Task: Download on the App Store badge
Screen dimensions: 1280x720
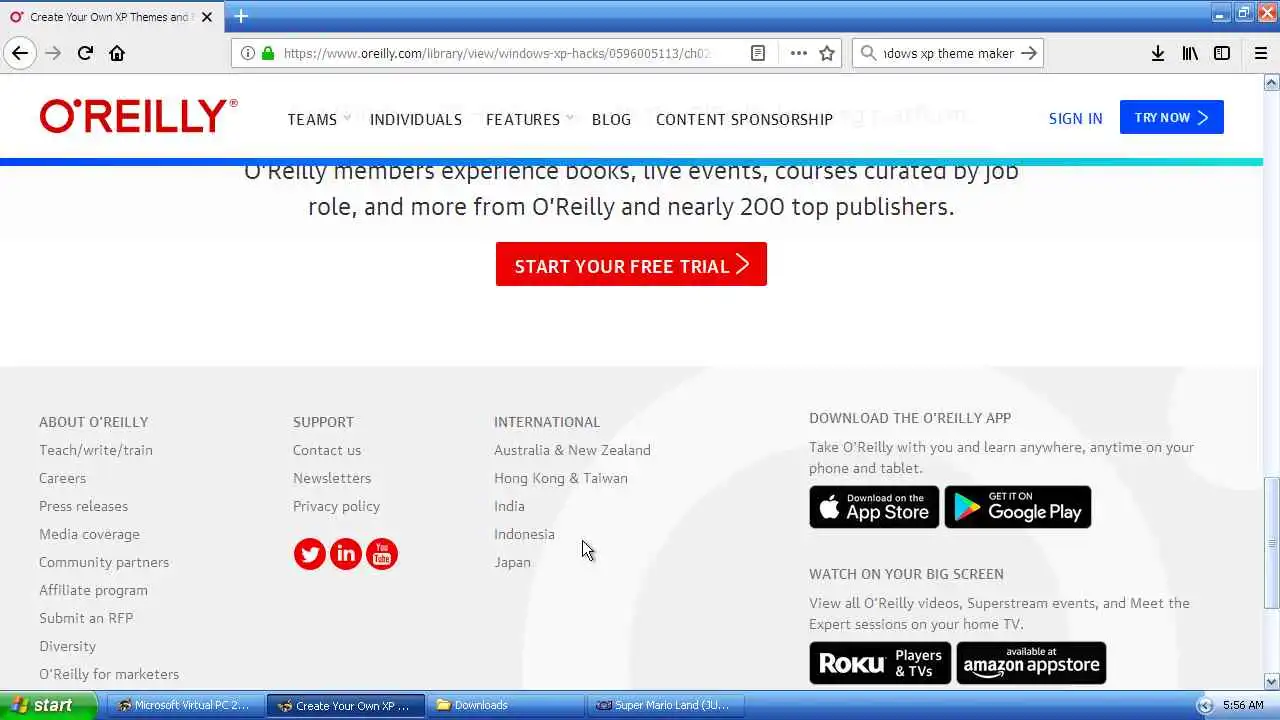Action: coord(874,507)
